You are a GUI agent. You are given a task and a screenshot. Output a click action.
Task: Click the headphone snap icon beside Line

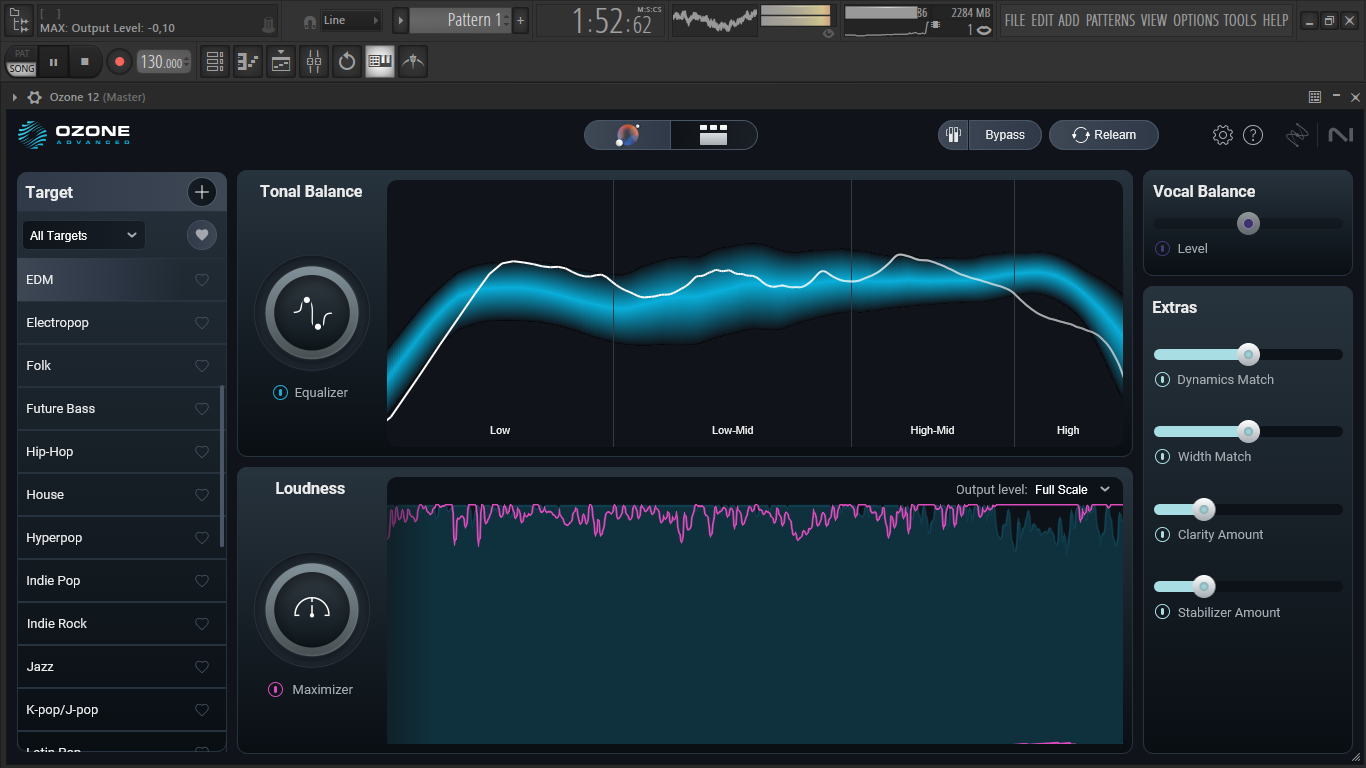point(310,21)
